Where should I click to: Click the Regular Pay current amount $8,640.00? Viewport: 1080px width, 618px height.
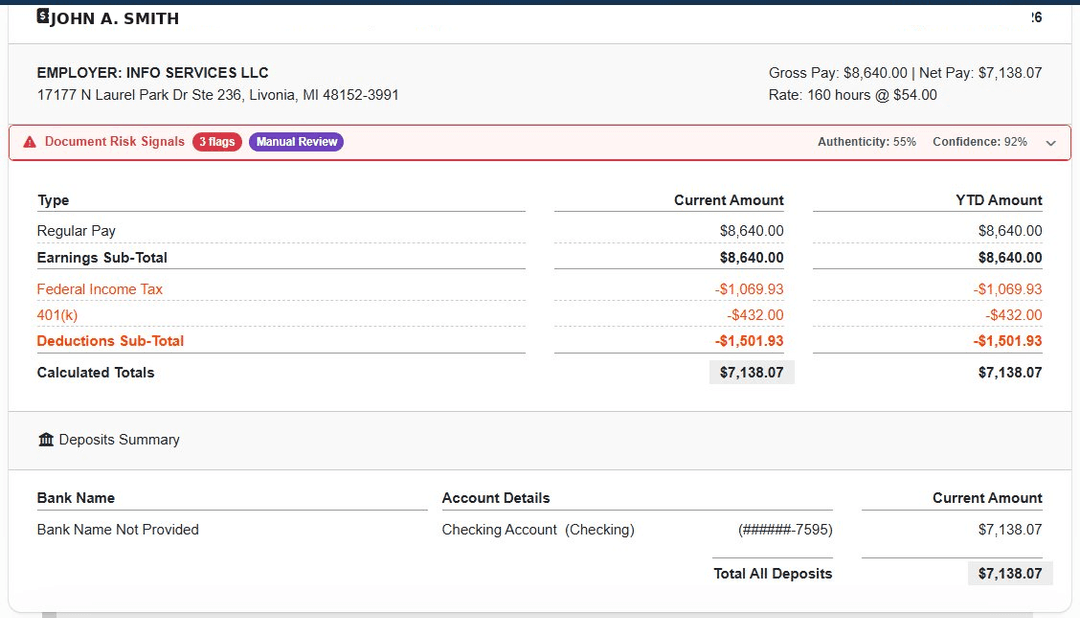[x=751, y=231]
